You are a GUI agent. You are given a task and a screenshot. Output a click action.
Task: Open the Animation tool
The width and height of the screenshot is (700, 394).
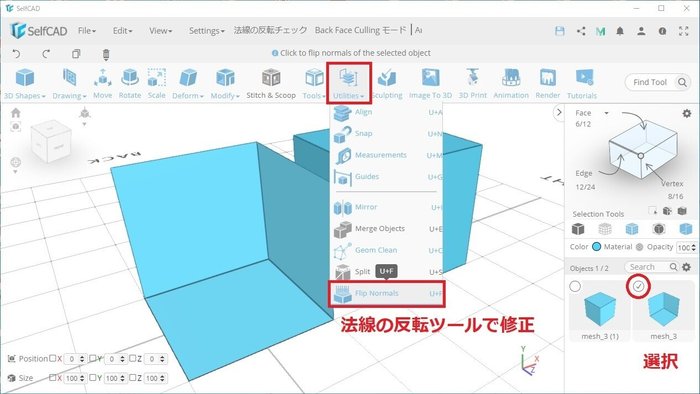pyautogui.click(x=511, y=83)
